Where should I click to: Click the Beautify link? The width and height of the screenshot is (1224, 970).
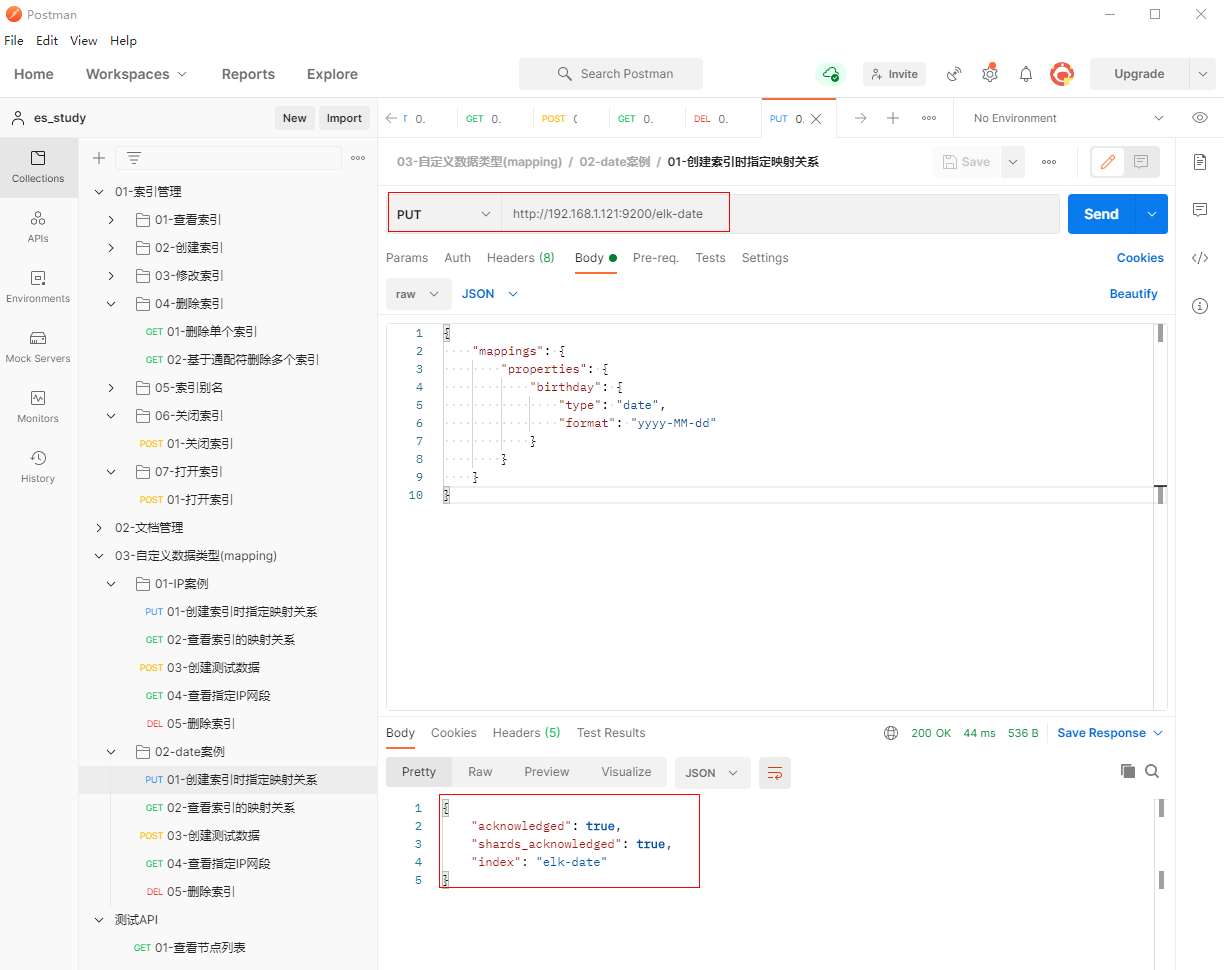pyautogui.click(x=1133, y=294)
